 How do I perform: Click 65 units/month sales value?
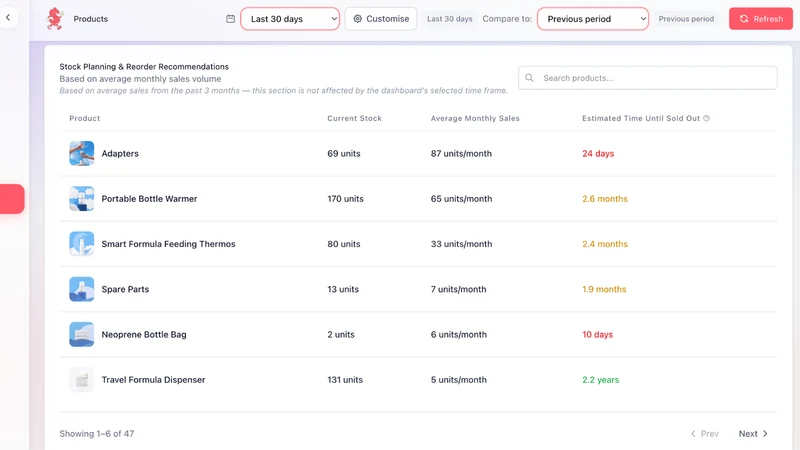point(461,199)
